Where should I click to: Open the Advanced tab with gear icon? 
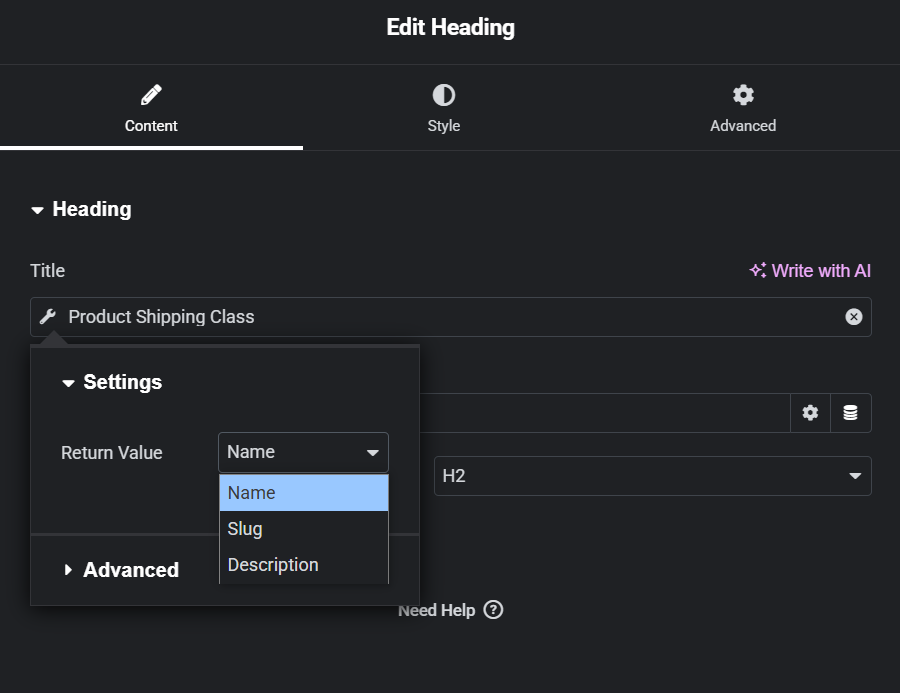coord(743,109)
